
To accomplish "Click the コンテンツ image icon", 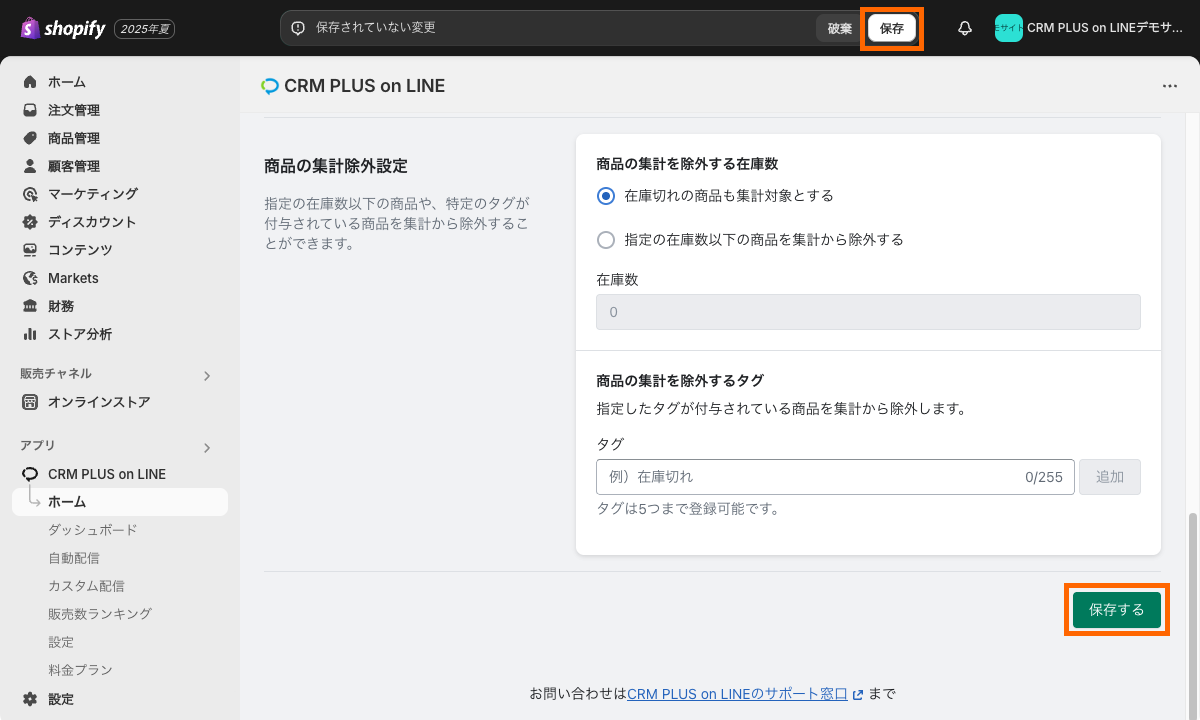I will (x=30, y=250).
